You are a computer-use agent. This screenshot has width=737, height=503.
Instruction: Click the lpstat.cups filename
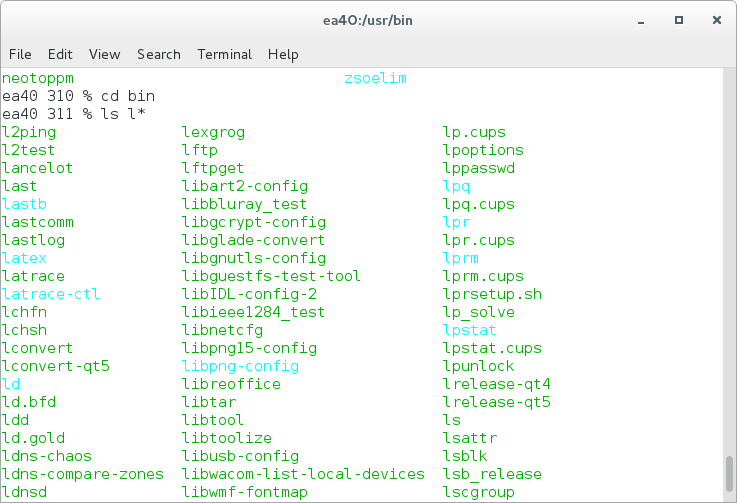[x=492, y=348]
